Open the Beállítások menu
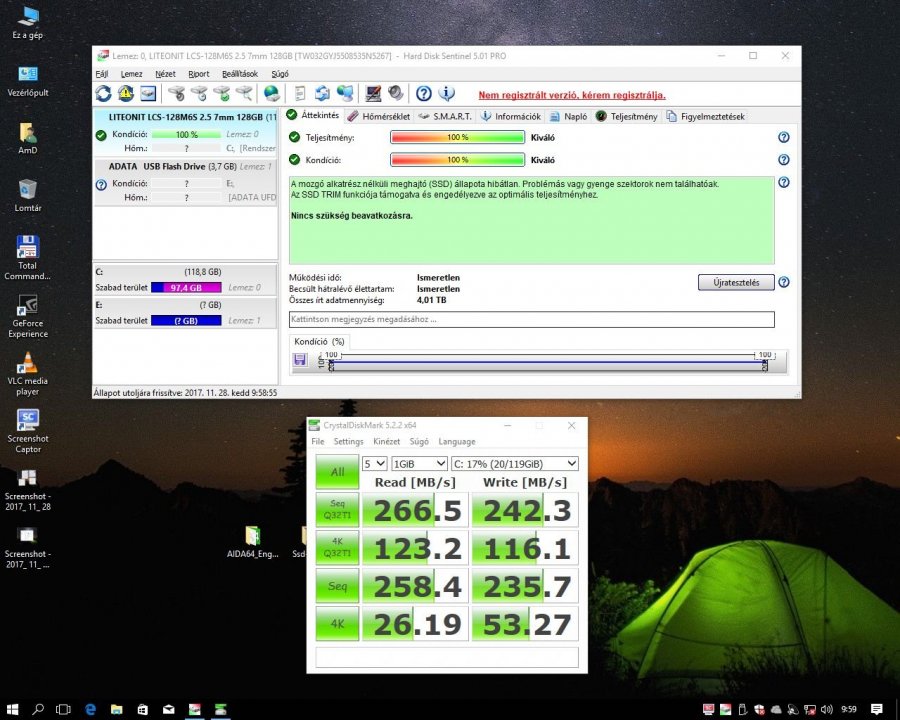Screen dimensions: 900x720 240,73
